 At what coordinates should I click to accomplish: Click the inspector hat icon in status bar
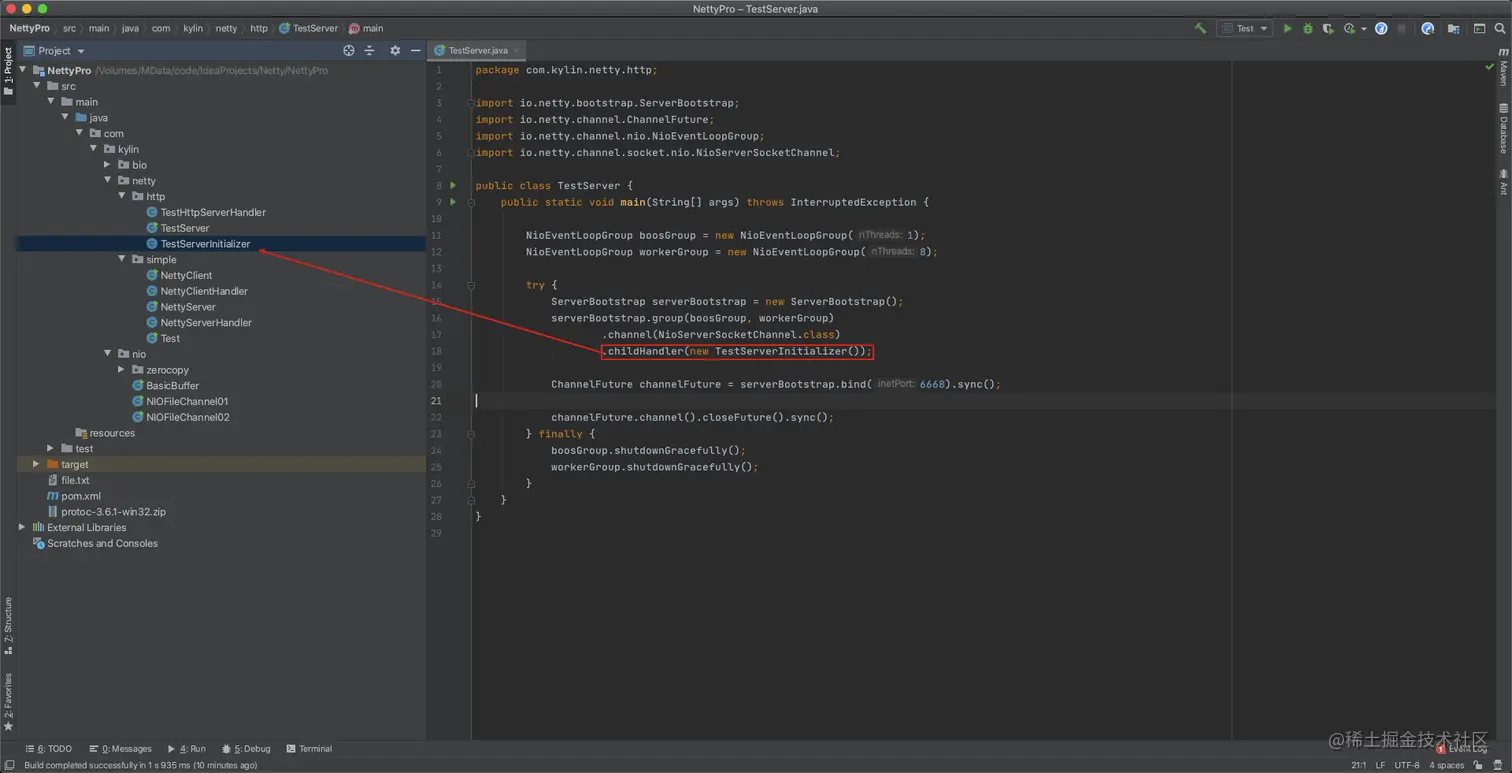1498,765
